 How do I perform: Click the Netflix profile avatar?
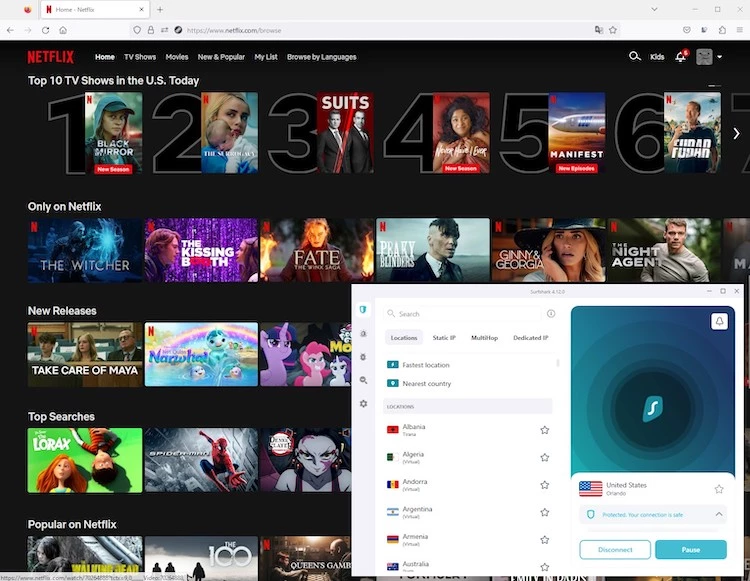coord(704,57)
